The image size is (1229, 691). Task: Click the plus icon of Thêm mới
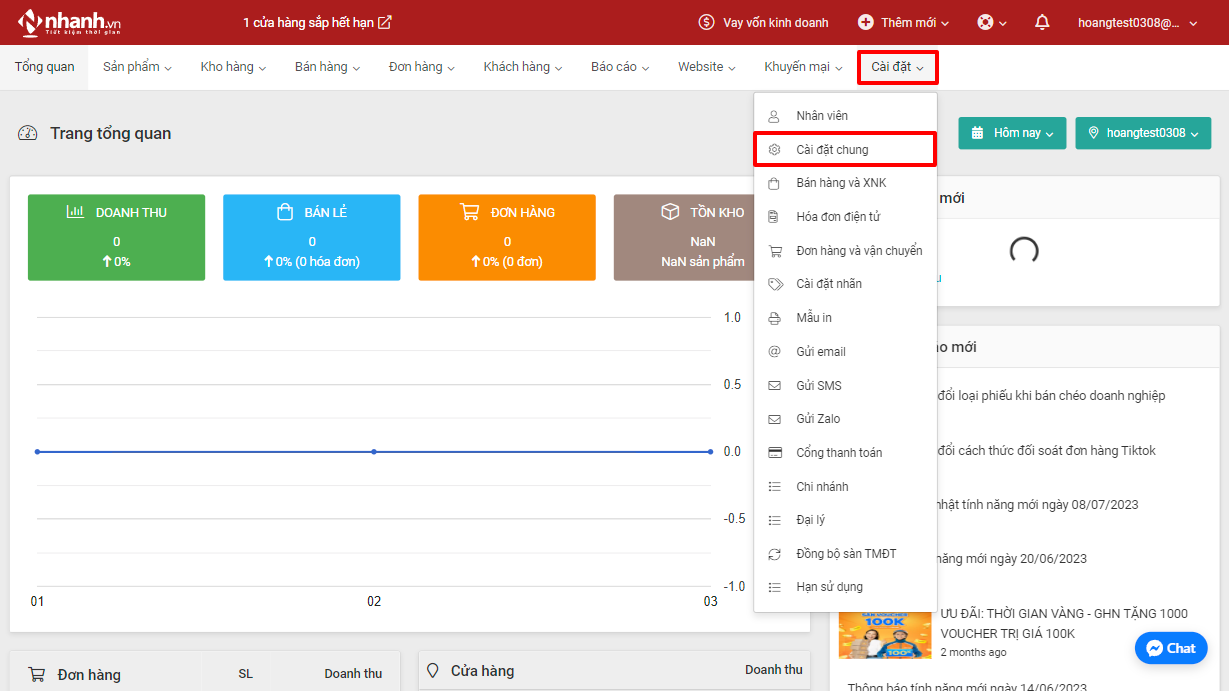coord(866,22)
